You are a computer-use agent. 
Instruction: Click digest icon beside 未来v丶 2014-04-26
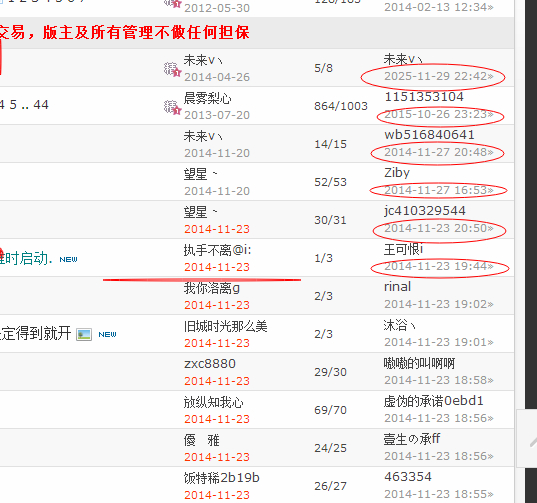tap(172, 69)
